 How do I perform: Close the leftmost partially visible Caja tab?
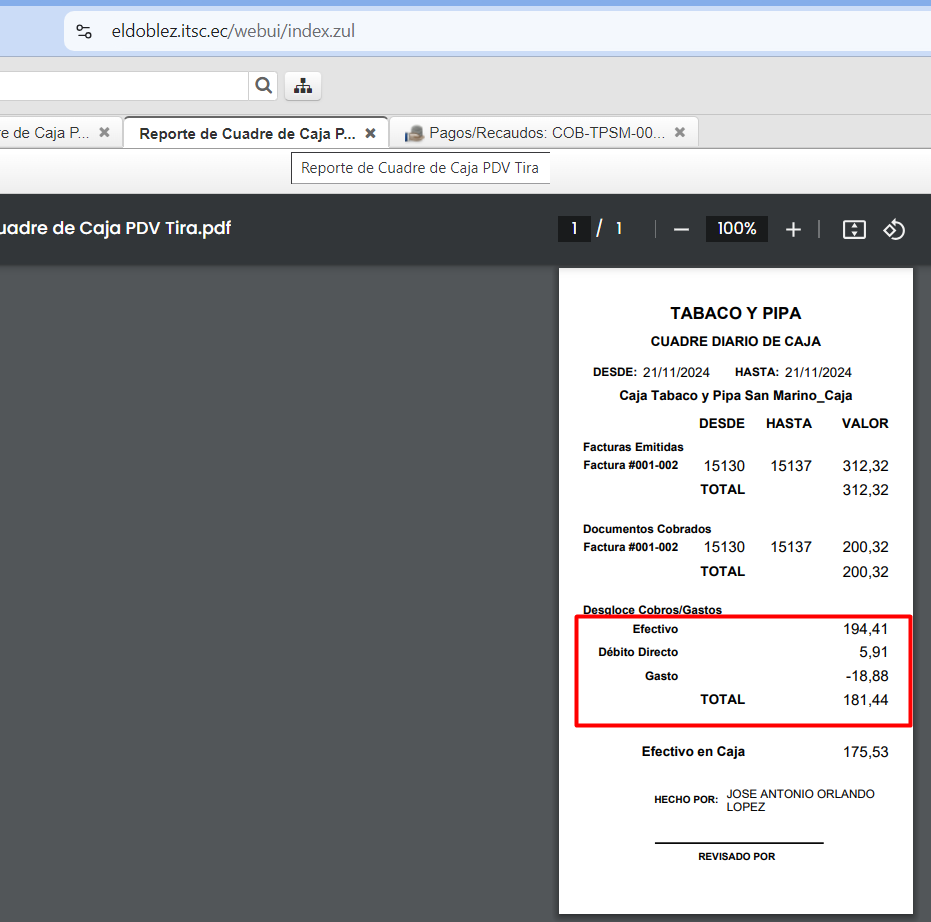[x=104, y=132]
